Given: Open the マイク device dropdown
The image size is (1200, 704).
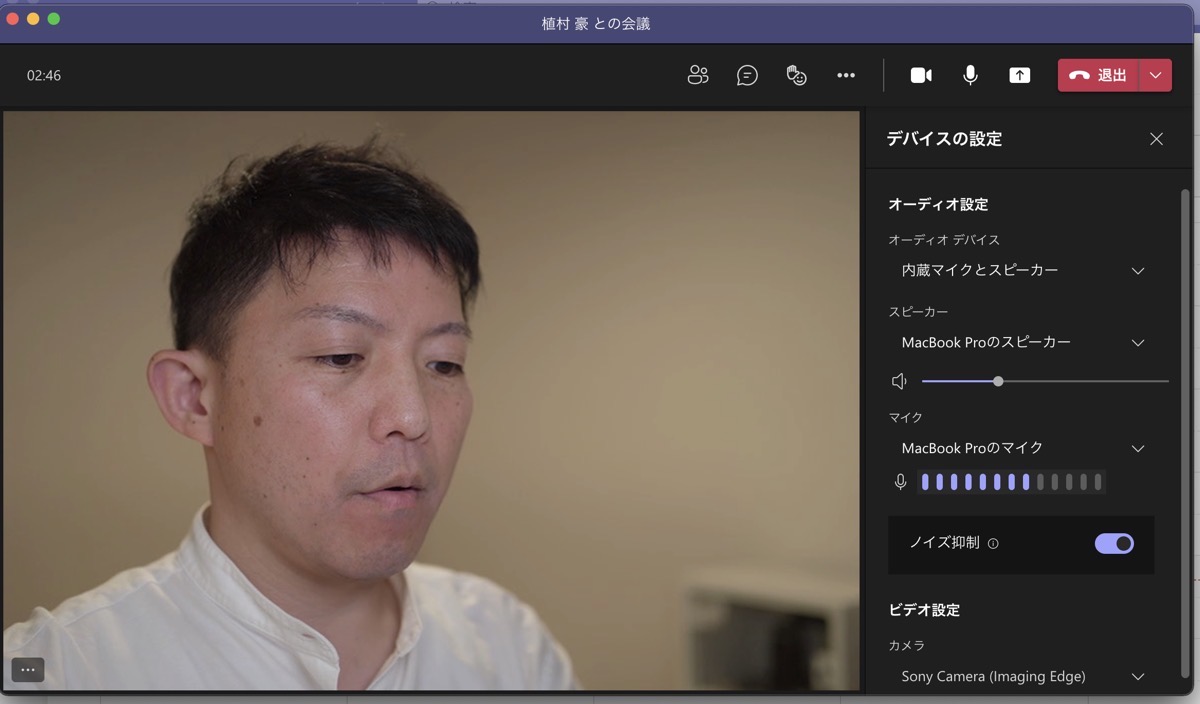Looking at the screenshot, I should point(1021,448).
